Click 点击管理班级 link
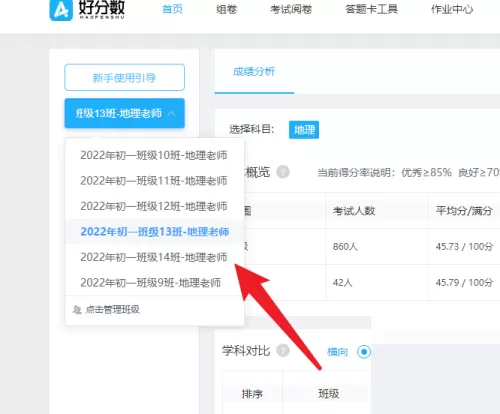Screen dimensions: 500x414 [x=112, y=310]
